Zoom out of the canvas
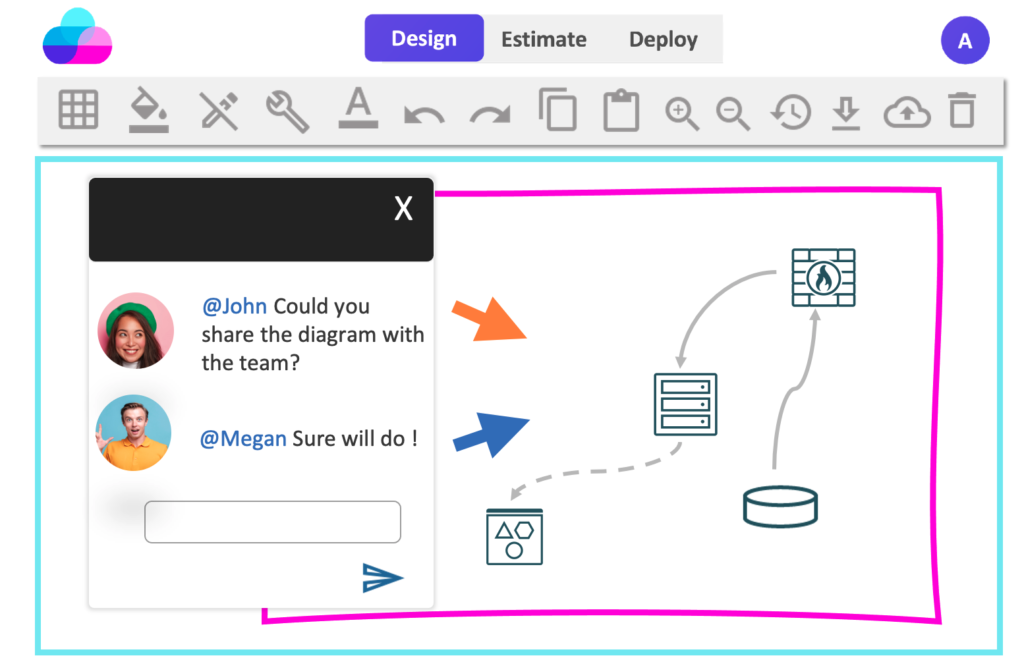The image size is (1024, 662). click(733, 114)
